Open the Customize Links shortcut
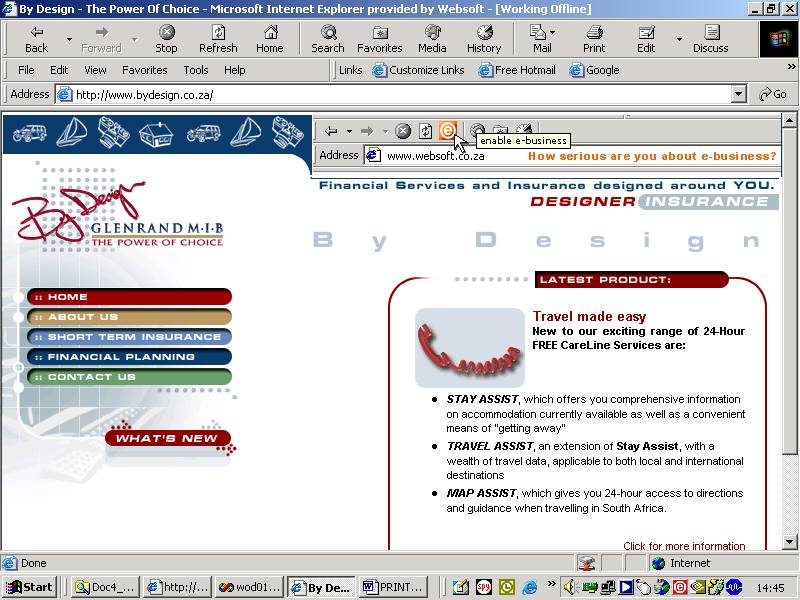 click(418, 70)
